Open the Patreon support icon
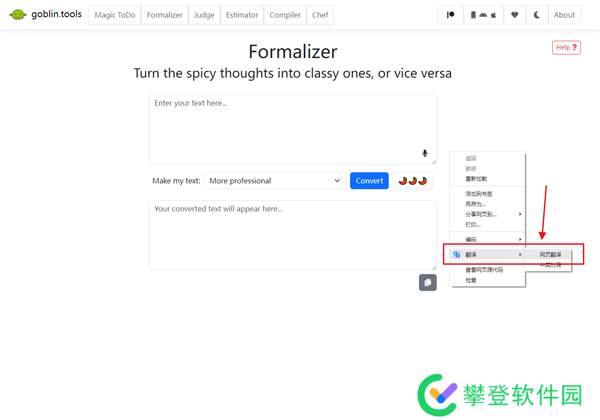Screen dimensions: 600x420 click(450, 15)
